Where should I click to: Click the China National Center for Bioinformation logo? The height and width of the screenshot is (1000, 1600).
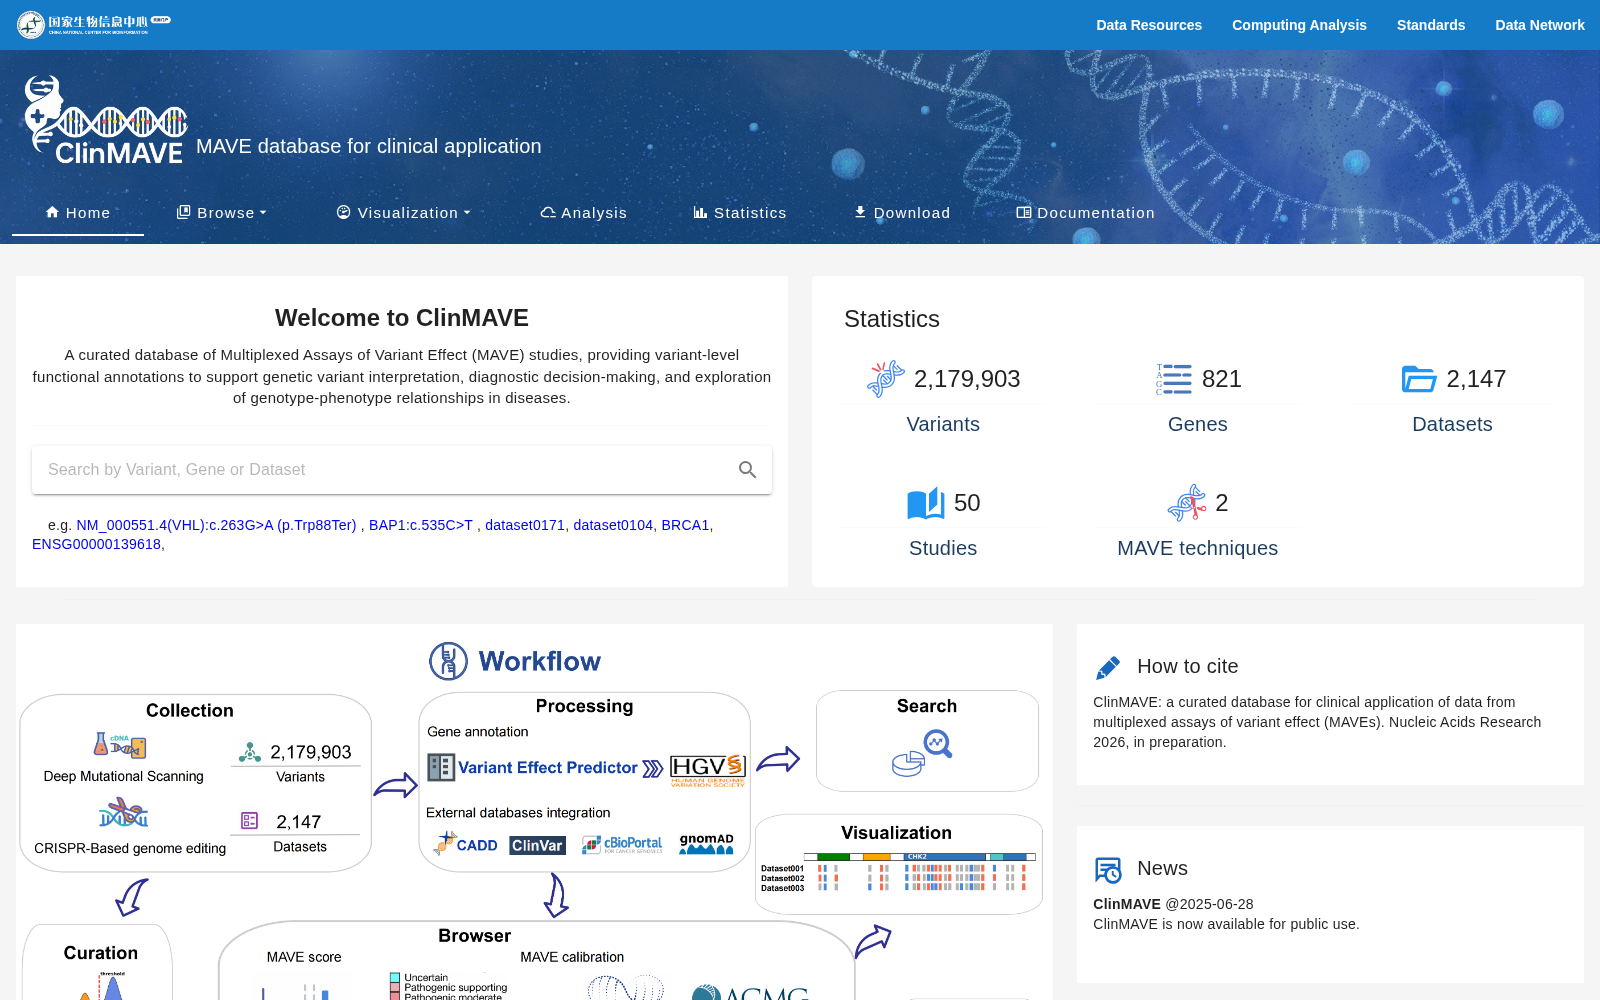click(94, 24)
